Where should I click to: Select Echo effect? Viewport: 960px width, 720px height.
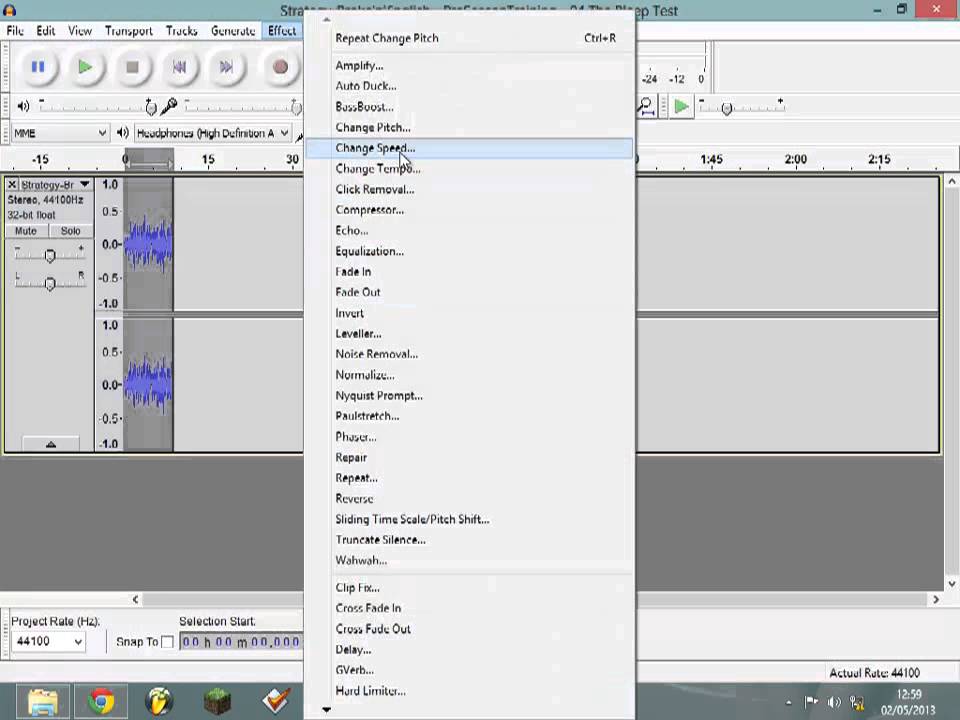click(x=470, y=230)
